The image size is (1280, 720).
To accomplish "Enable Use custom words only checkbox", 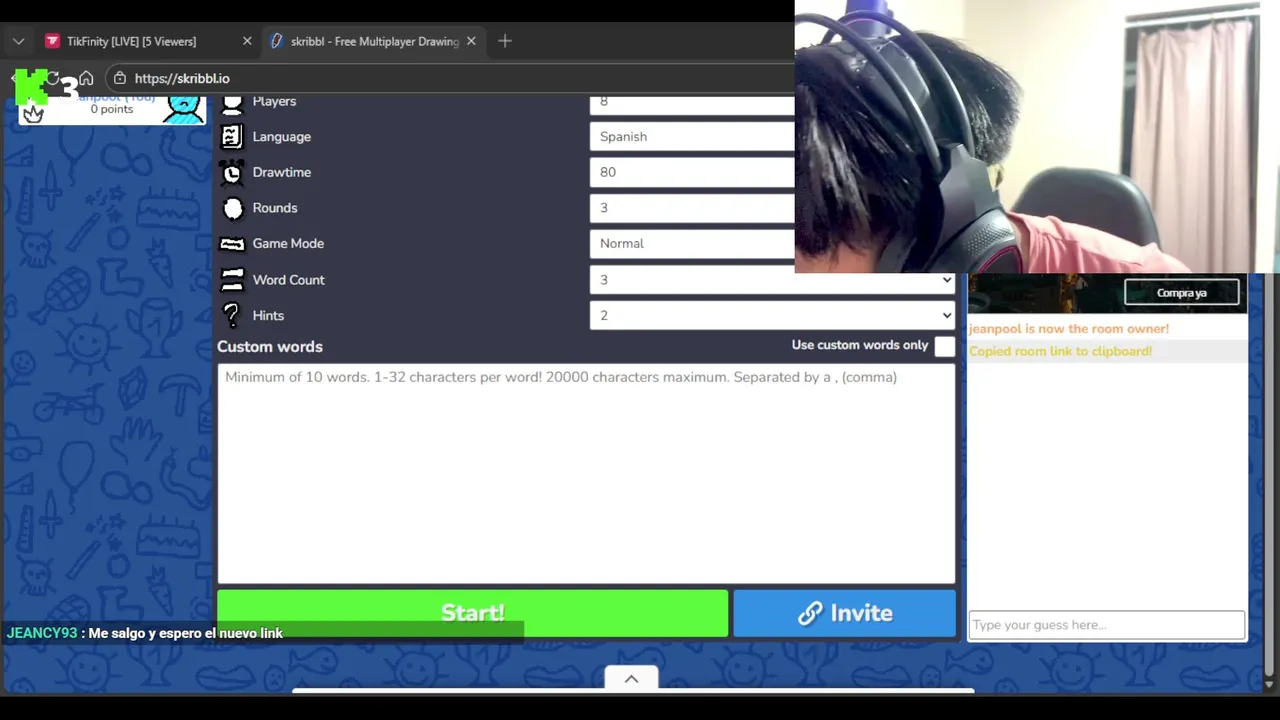I will click(945, 346).
